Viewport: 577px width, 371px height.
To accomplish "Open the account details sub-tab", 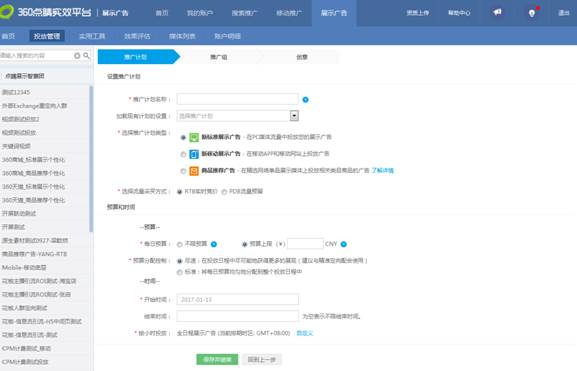I will click(227, 36).
